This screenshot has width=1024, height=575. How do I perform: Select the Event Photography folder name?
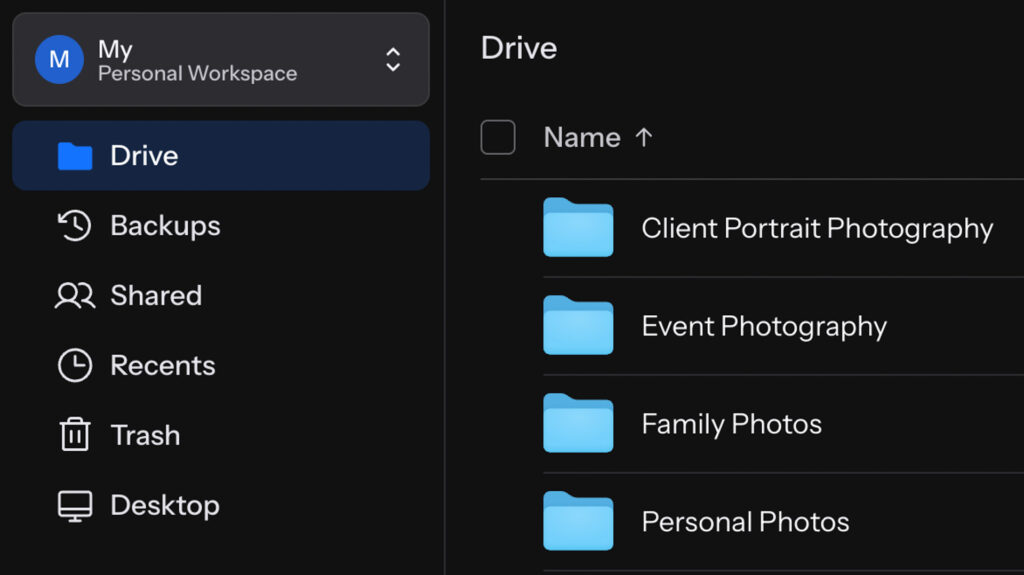pyautogui.click(x=764, y=327)
